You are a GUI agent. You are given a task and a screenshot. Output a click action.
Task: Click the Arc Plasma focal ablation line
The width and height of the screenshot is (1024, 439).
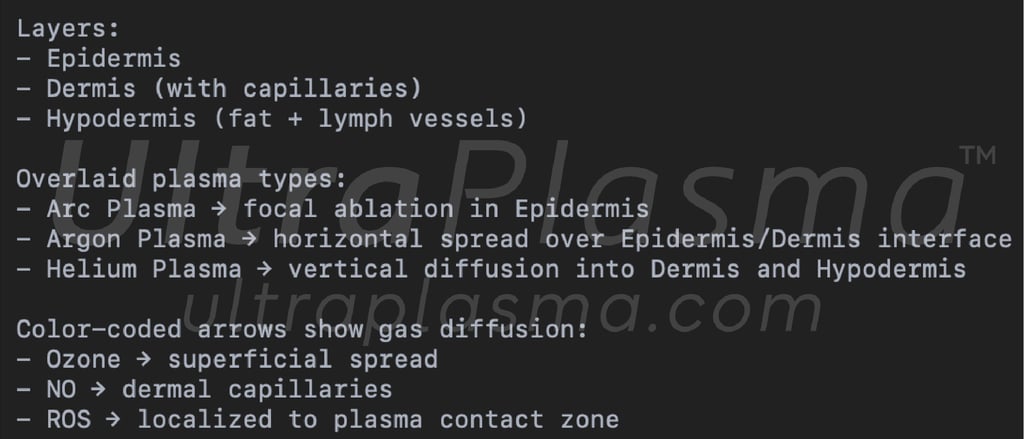333,209
